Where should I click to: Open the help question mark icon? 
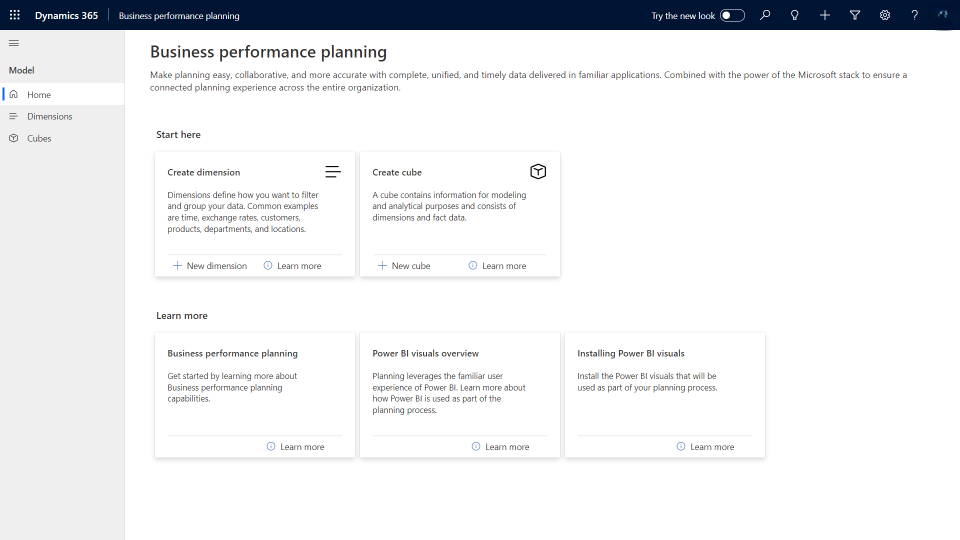point(915,15)
